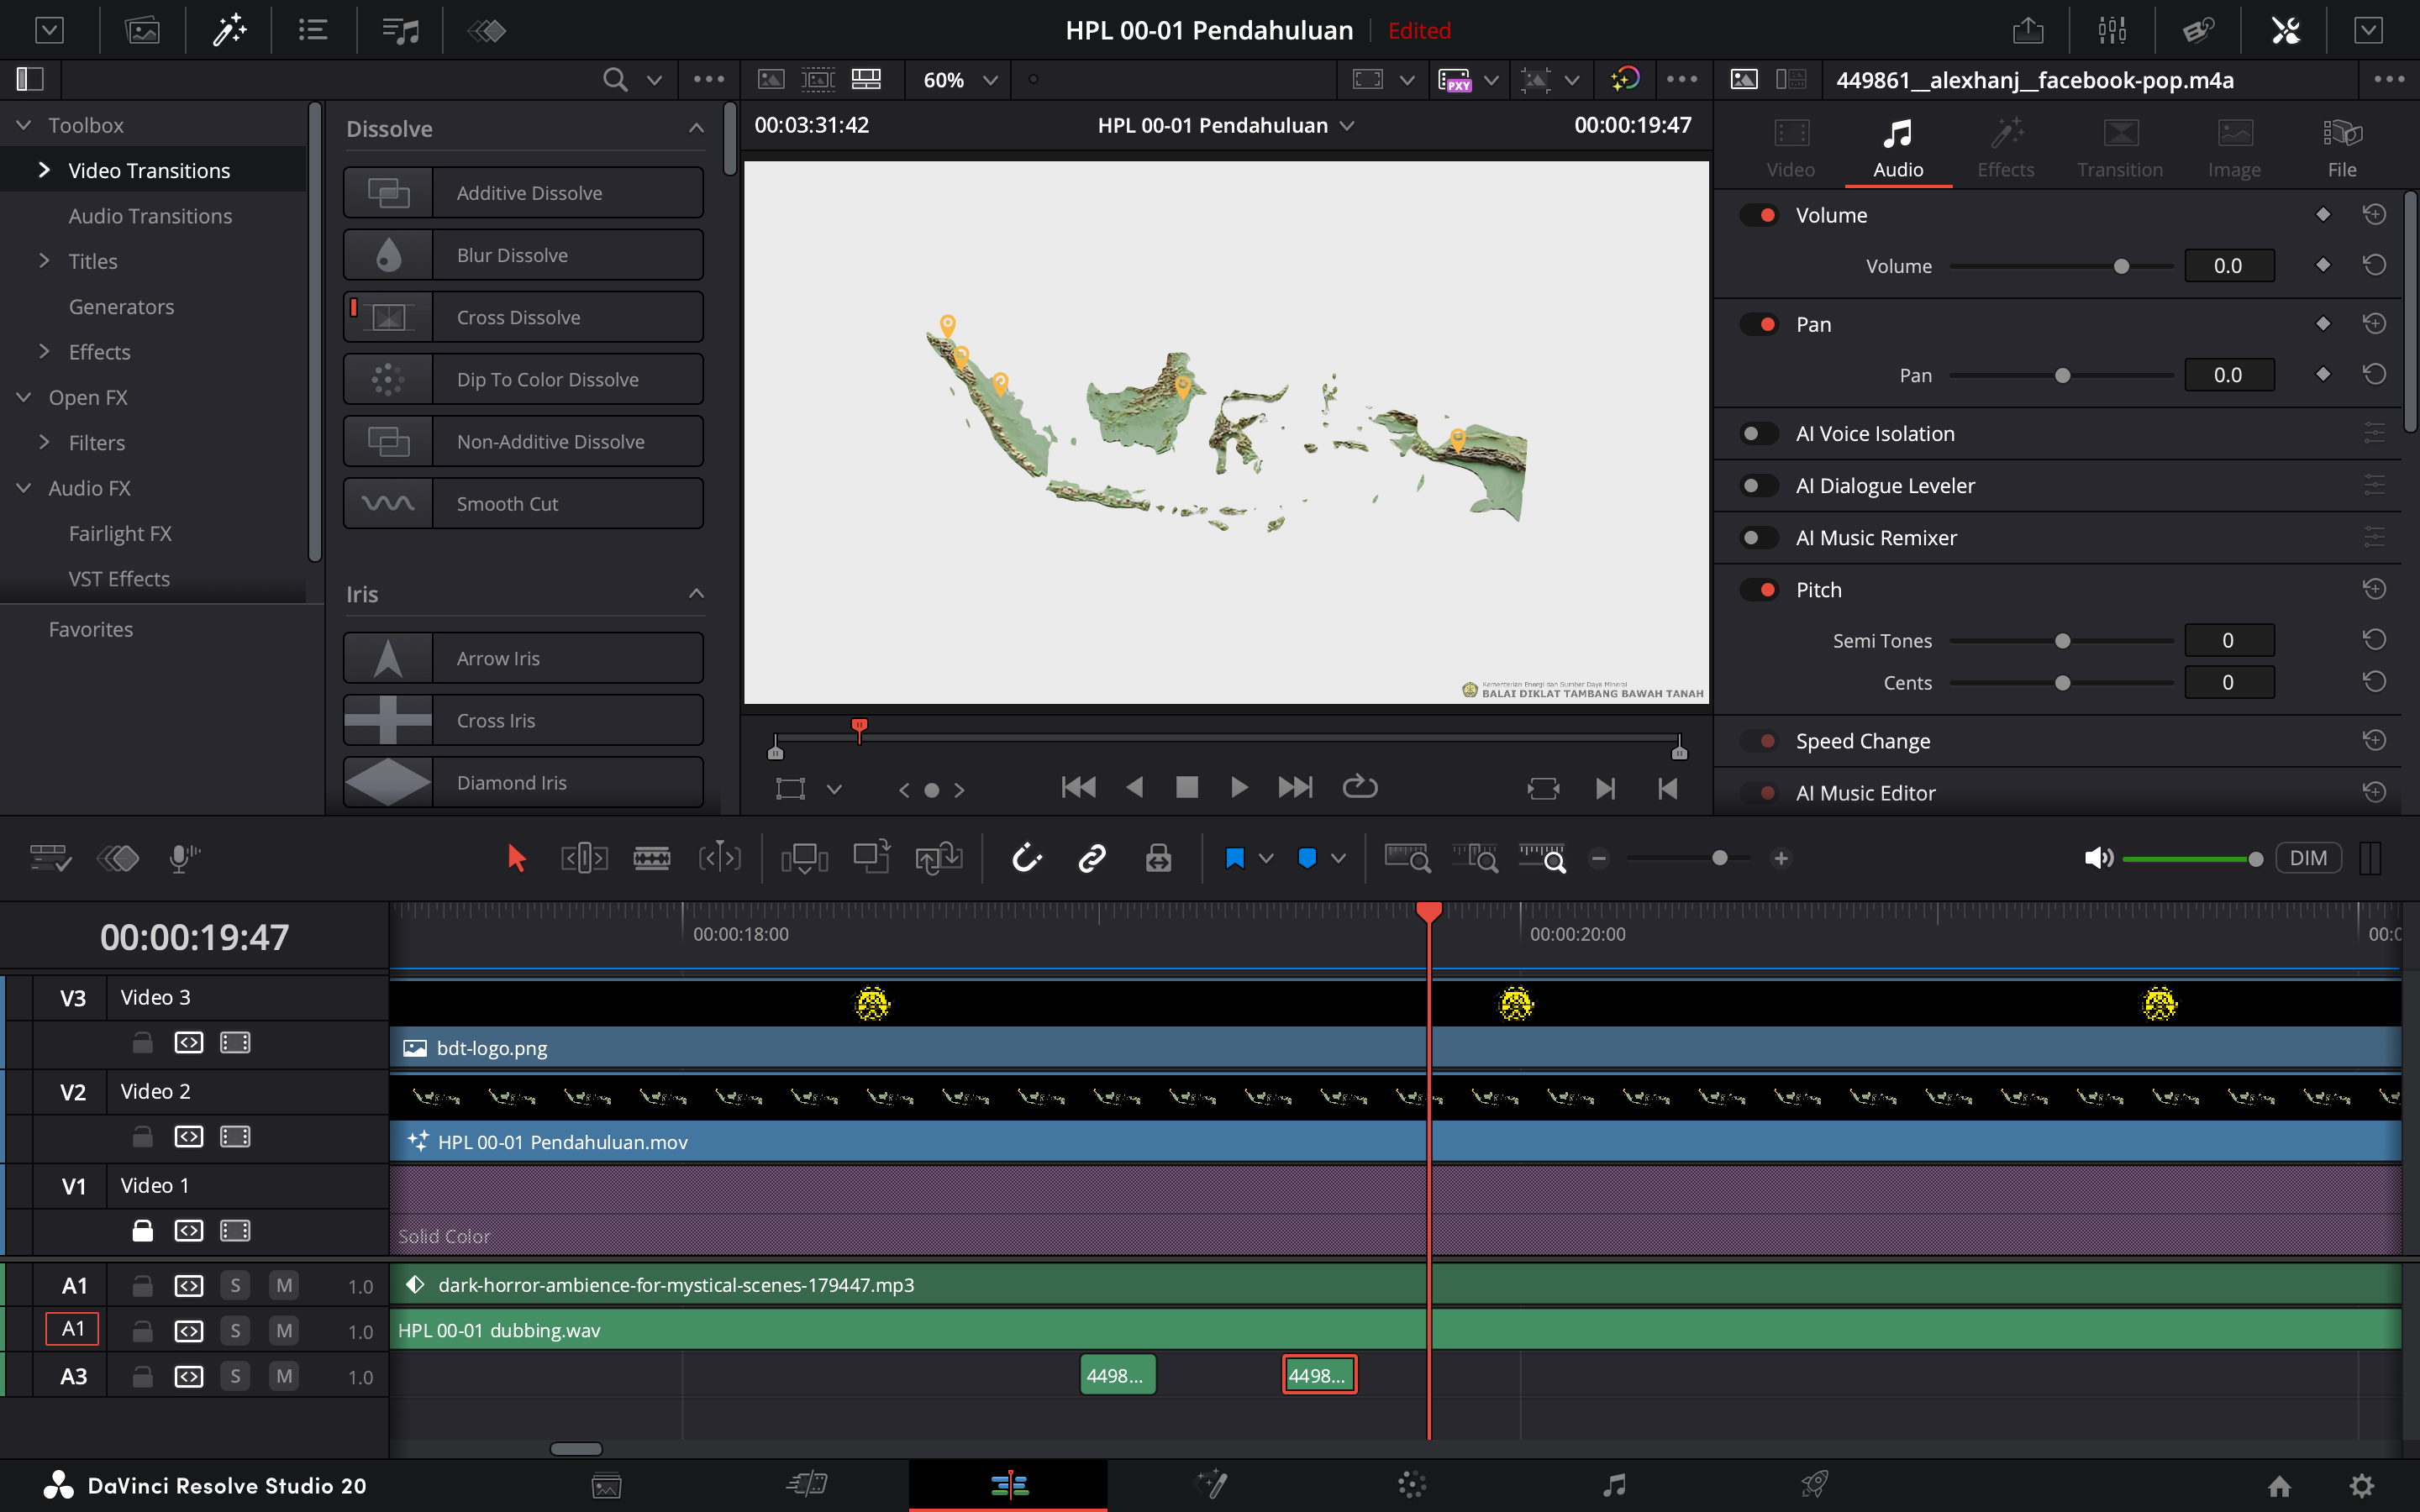The image size is (2420, 1512).
Task: Mute the A3 audio track
Action: pyautogui.click(x=284, y=1376)
